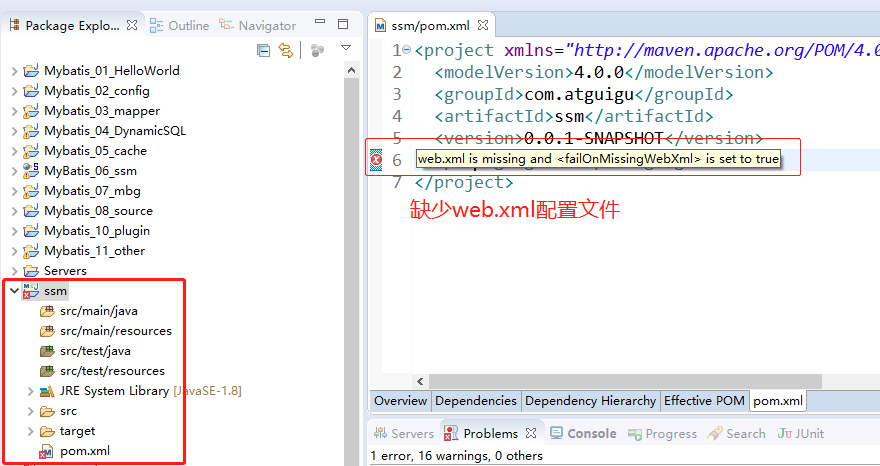Expand JRE System Library node
This screenshot has width=880, height=466.
pyautogui.click(x=31, y=391)
